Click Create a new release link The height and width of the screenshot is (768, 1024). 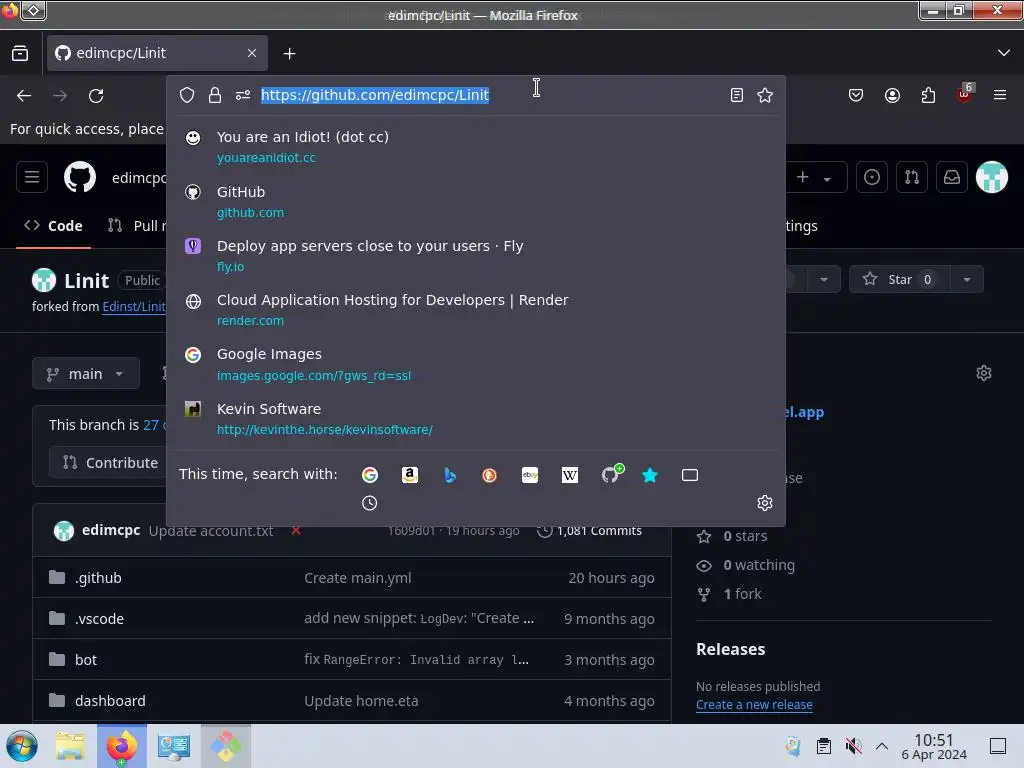(x=754, y=705)
